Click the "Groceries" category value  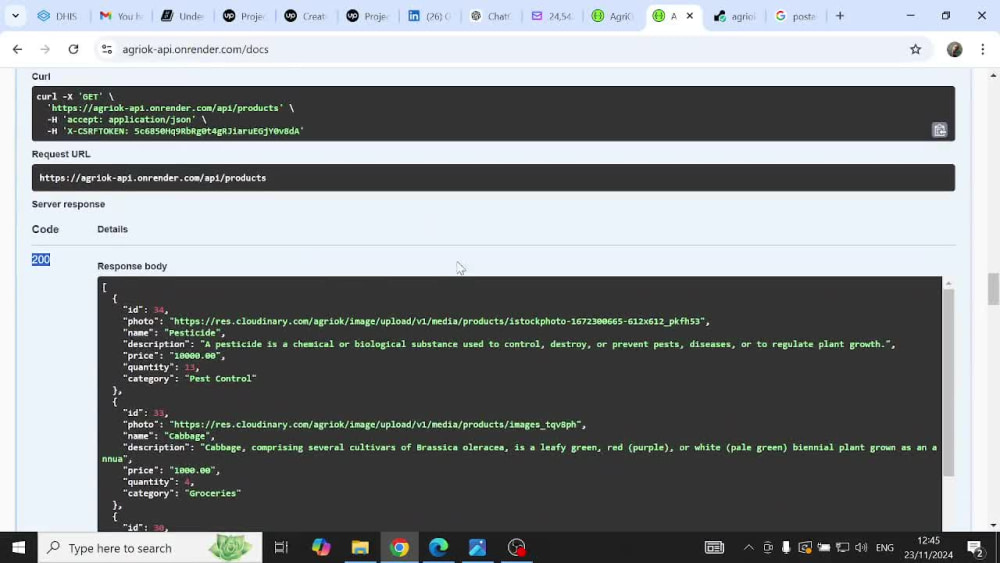coord(213,494)
